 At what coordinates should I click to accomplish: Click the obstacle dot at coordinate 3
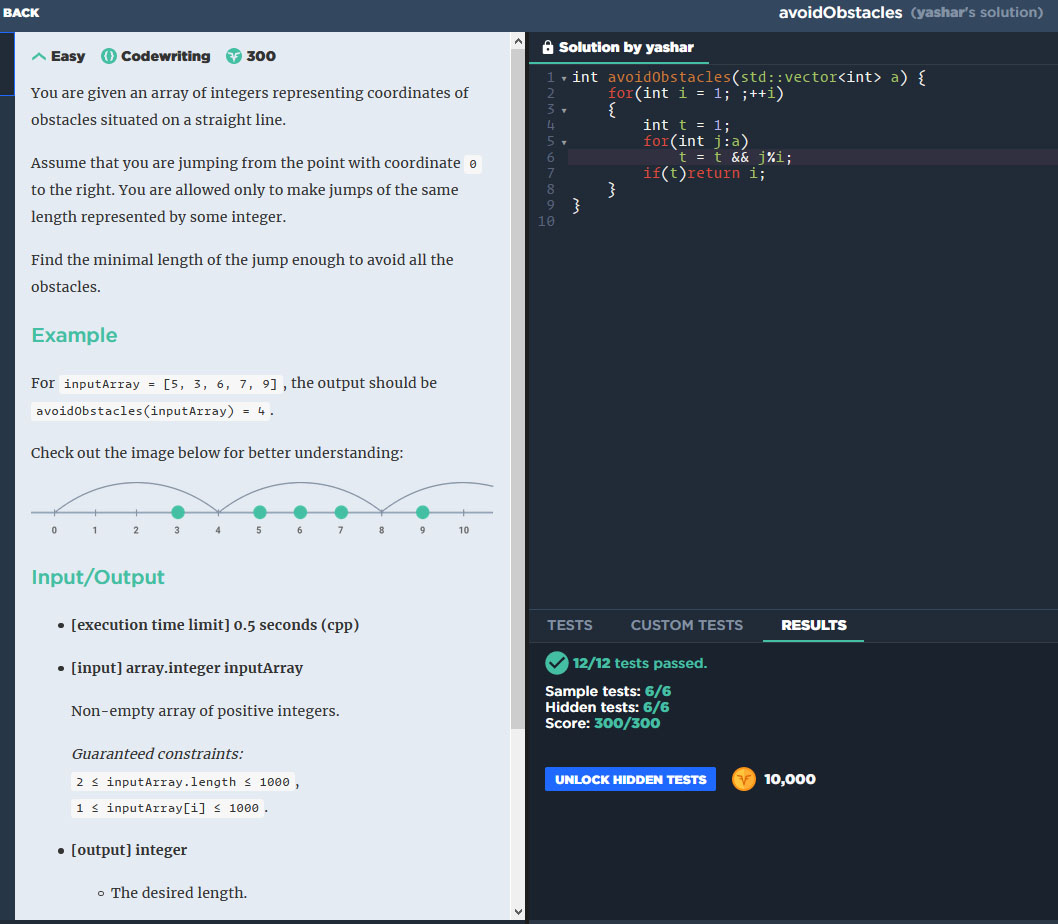178,512
